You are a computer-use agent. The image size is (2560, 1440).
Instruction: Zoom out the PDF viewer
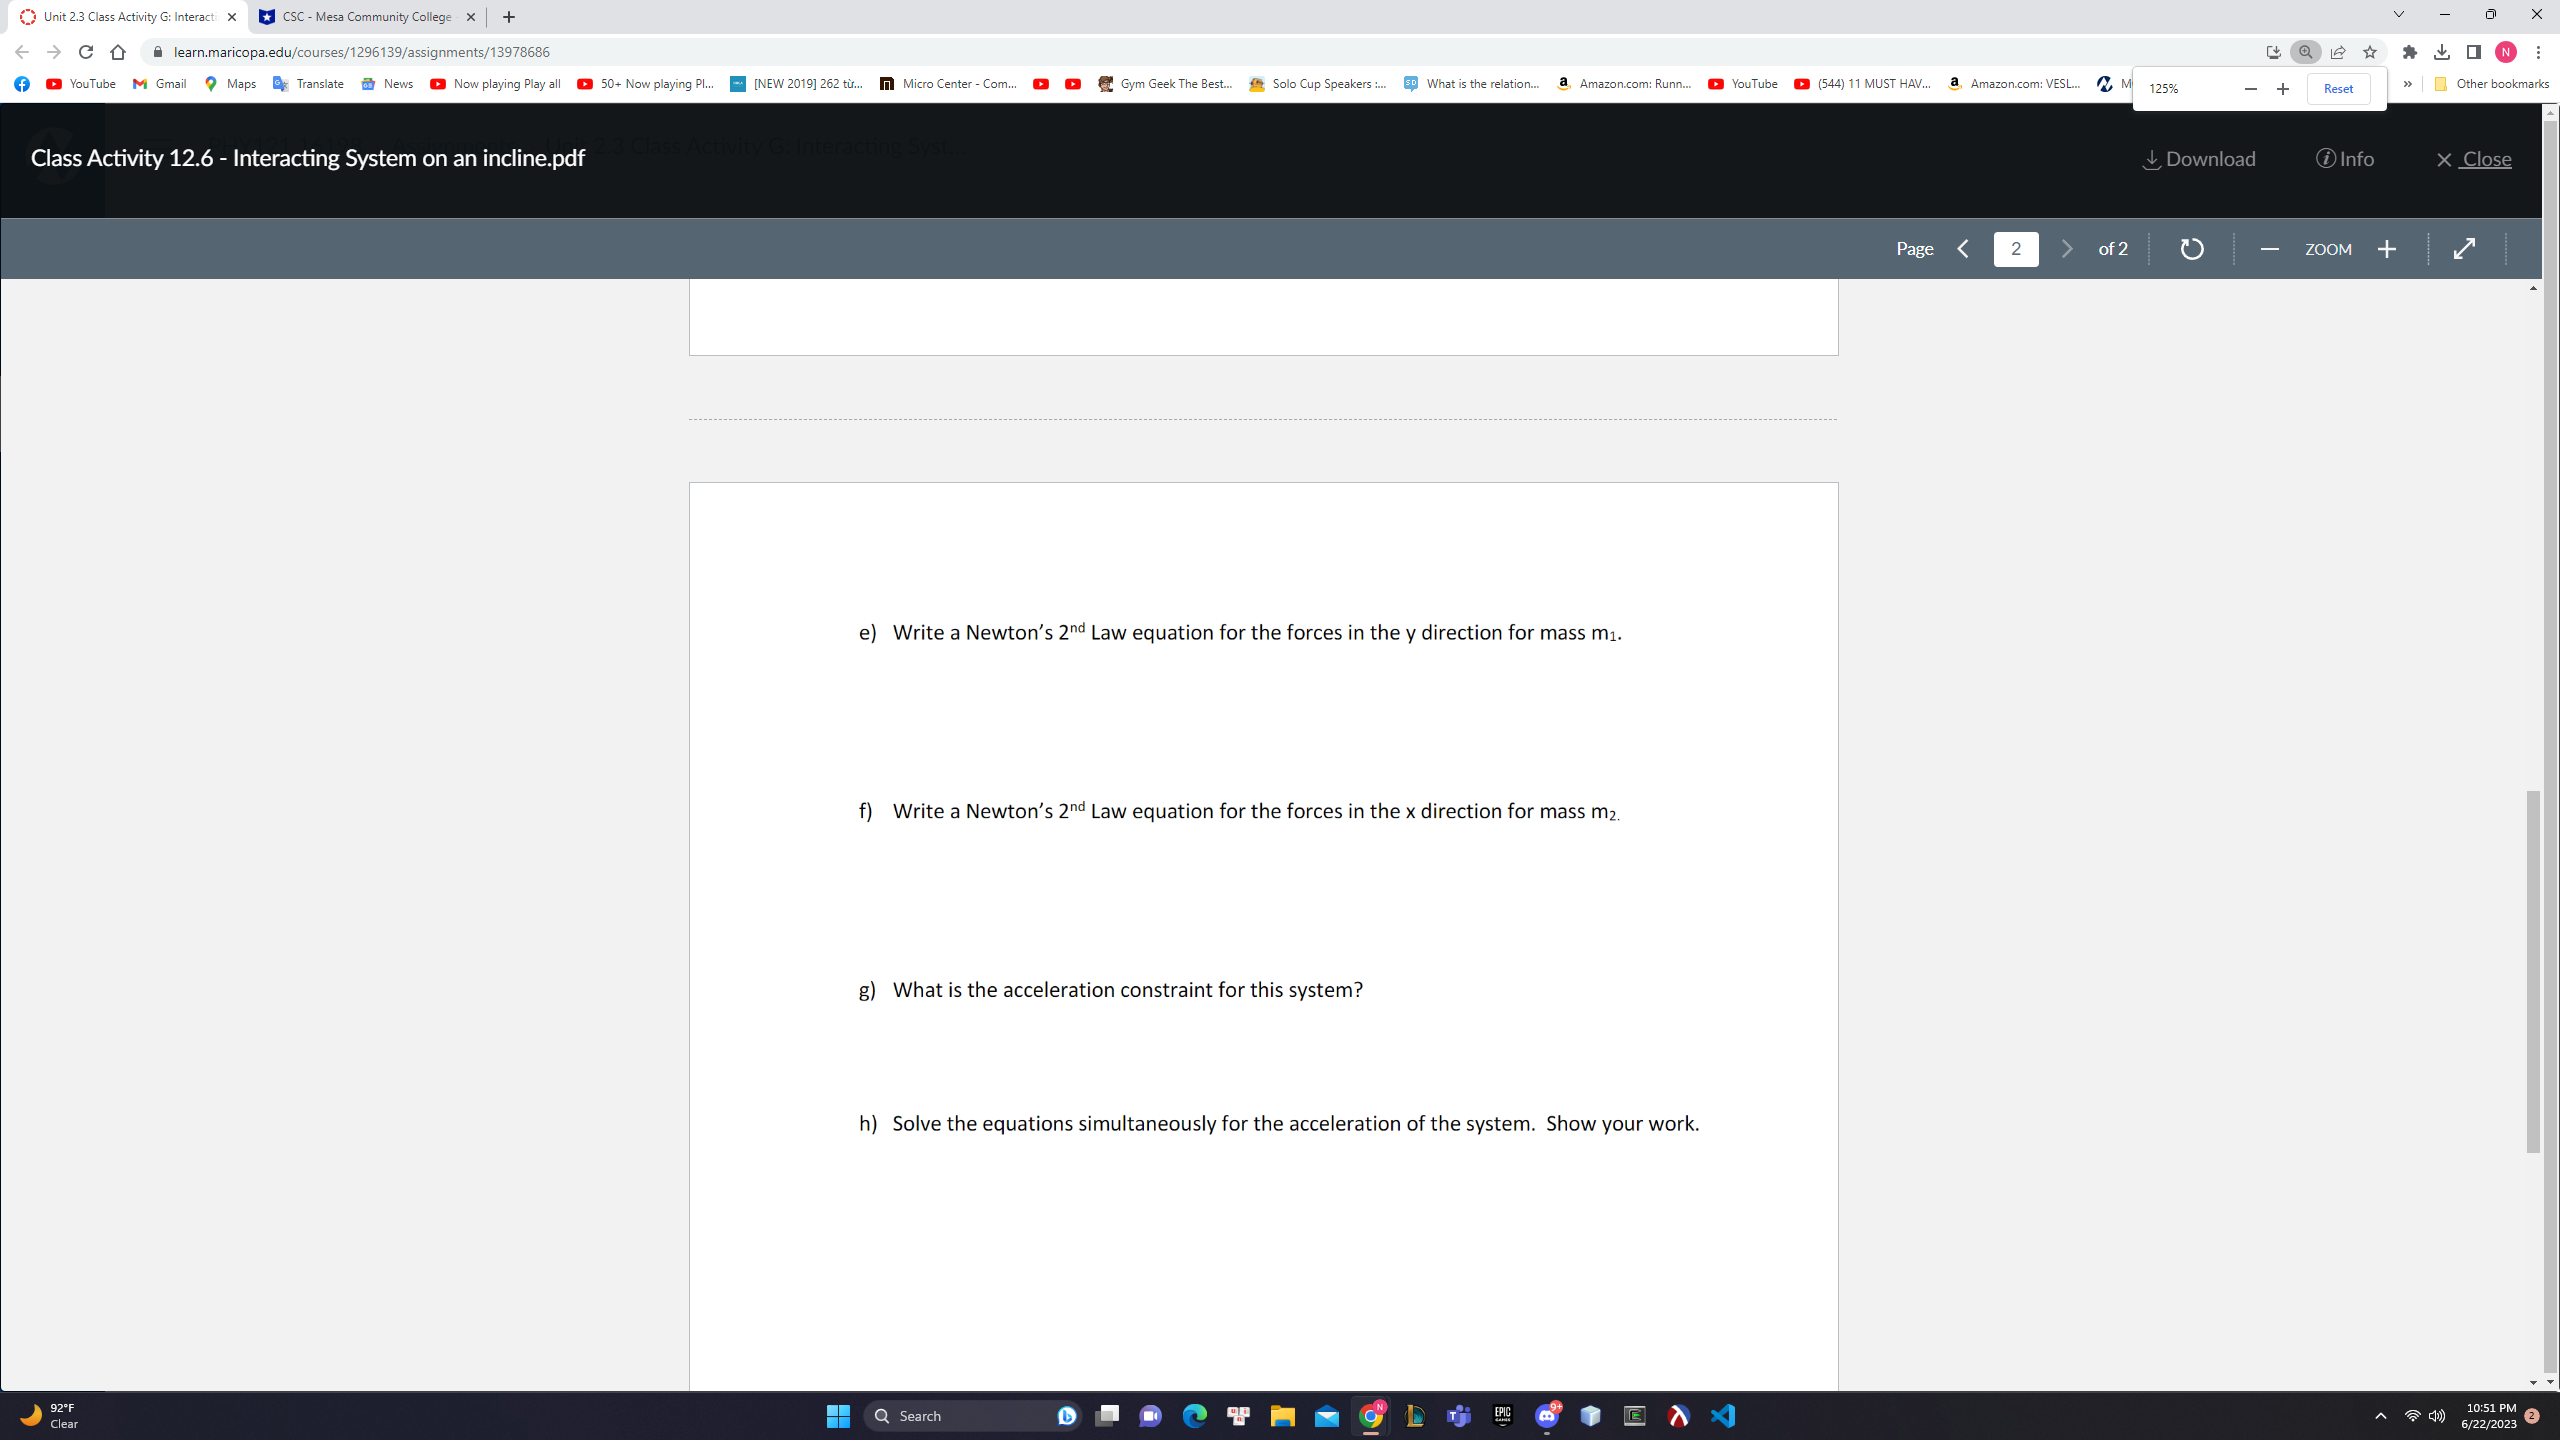point(2269,249)
